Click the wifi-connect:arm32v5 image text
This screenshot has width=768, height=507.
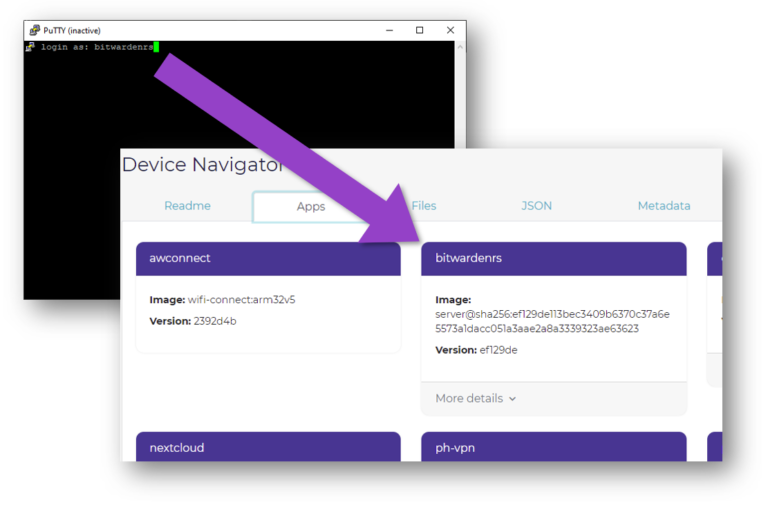pos(241,300)
